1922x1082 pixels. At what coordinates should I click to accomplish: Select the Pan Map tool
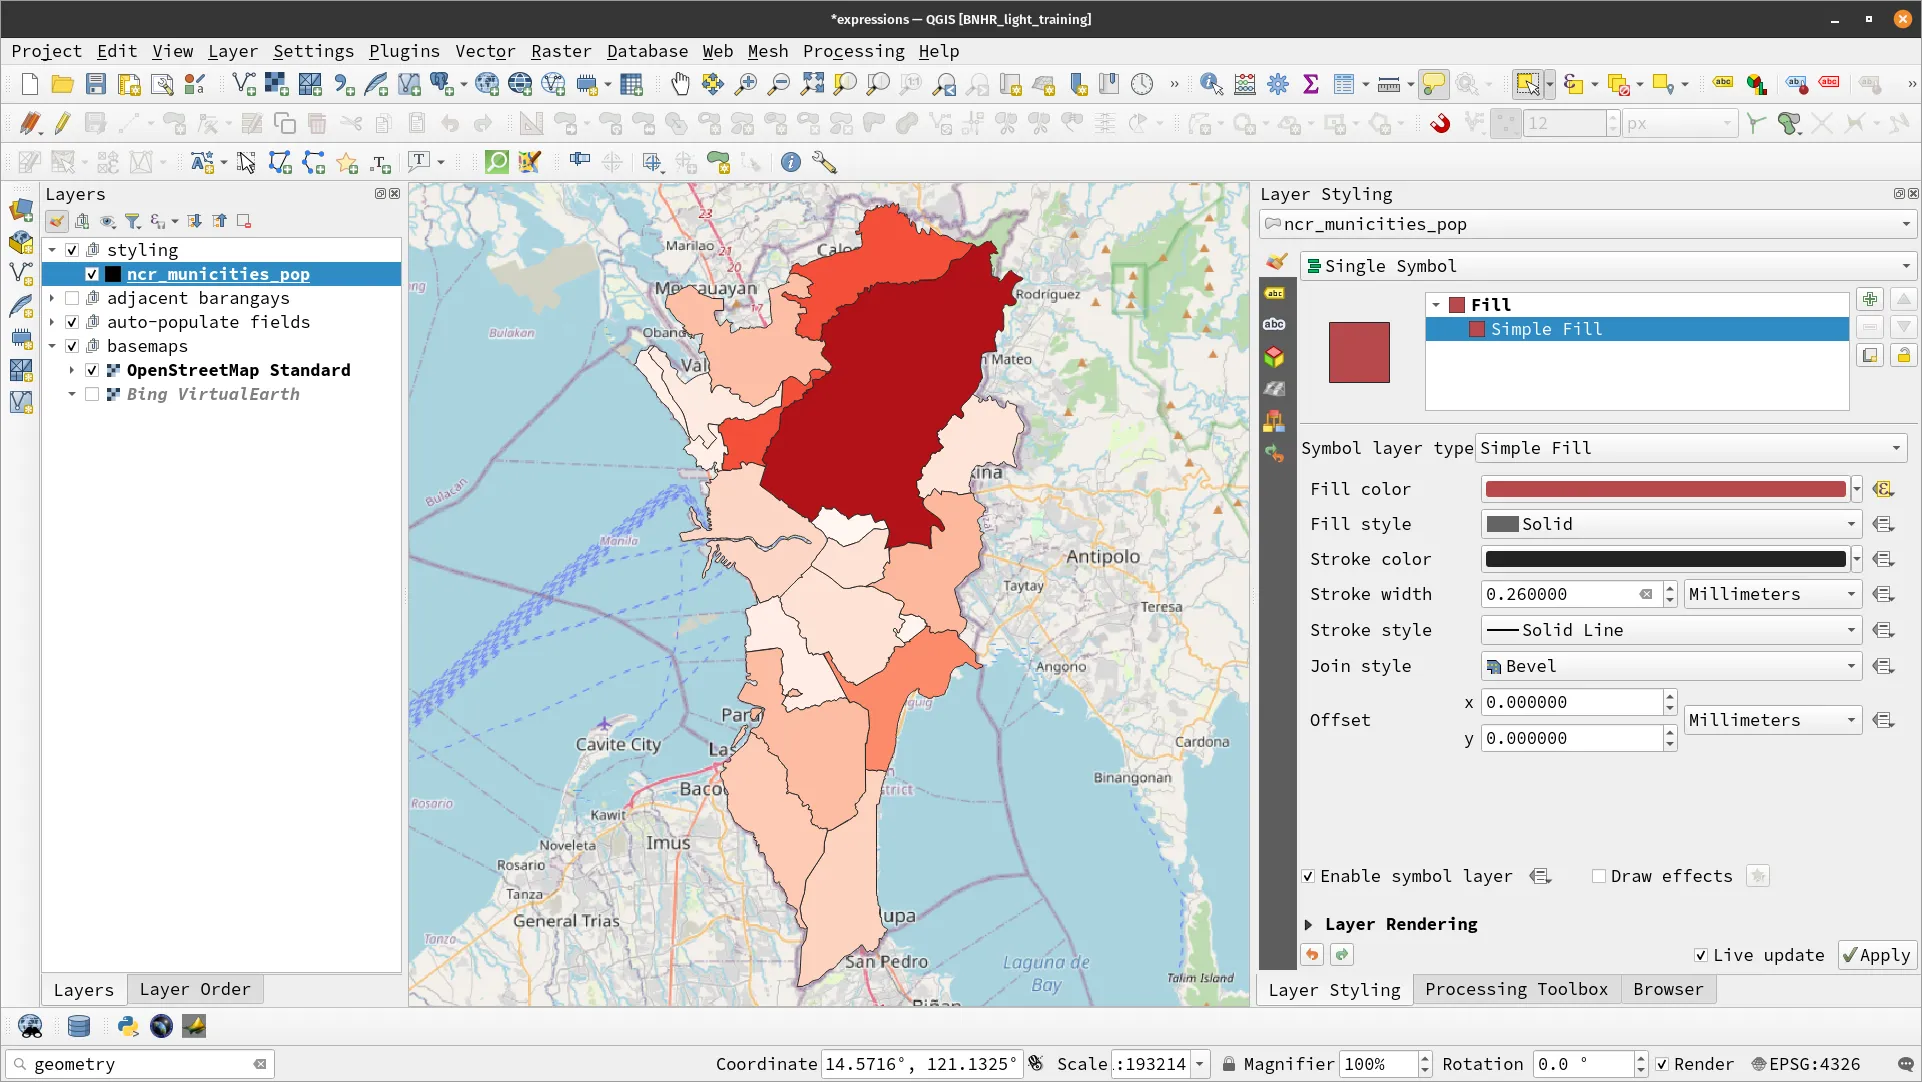tap(680, 84)
